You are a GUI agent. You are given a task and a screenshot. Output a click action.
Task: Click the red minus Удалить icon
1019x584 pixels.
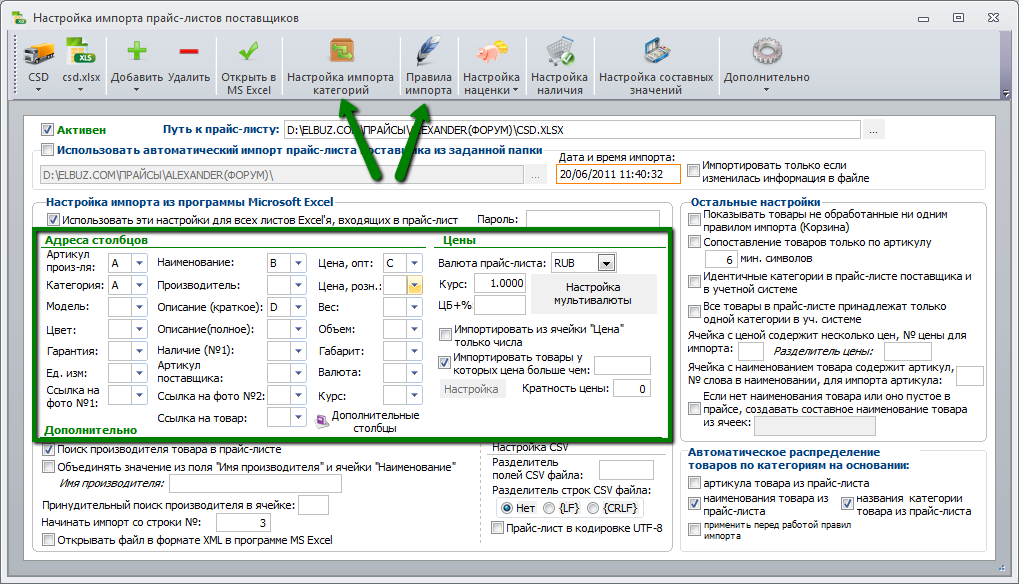pos(189,51)
